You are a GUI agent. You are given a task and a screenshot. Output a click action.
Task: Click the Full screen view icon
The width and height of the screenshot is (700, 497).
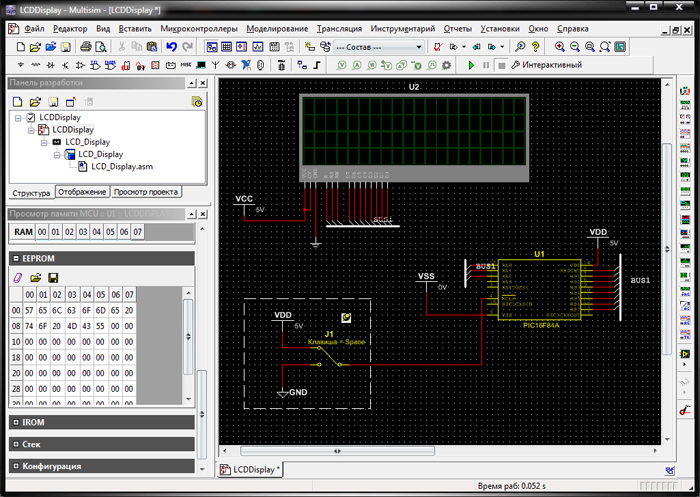click(620, 46)
